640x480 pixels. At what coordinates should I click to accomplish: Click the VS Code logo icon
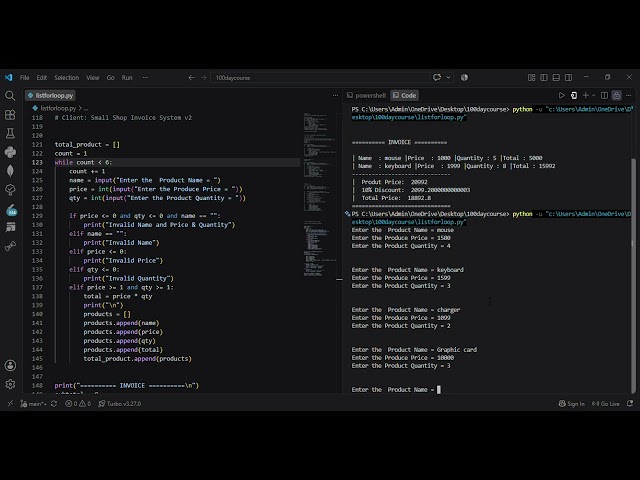[9, 78]
